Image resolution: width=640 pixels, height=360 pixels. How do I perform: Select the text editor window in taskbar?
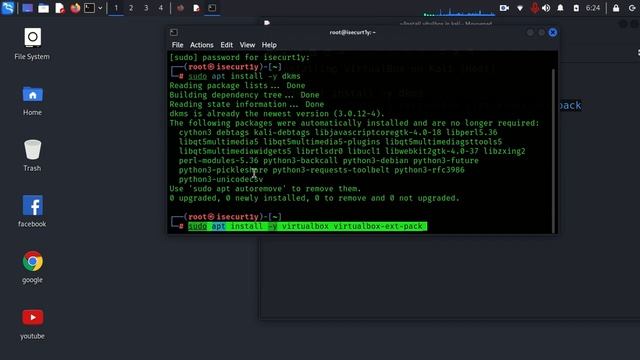coord(196,8)
